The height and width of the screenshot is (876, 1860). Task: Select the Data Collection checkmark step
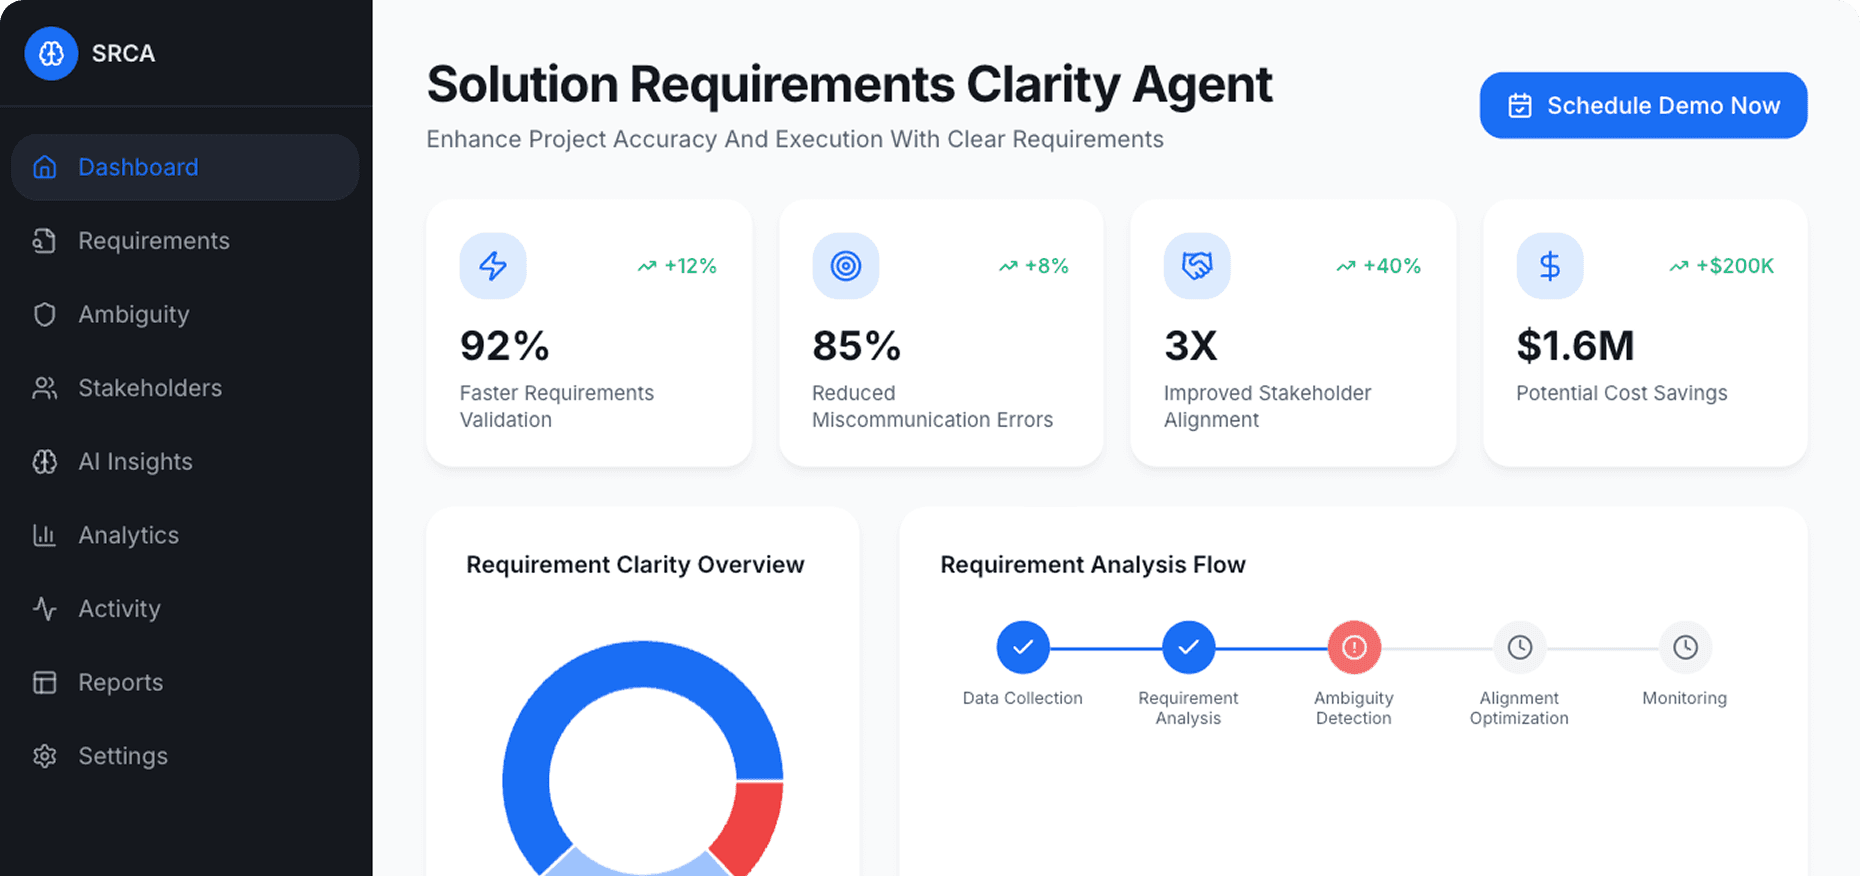(x=1022, y=648)
